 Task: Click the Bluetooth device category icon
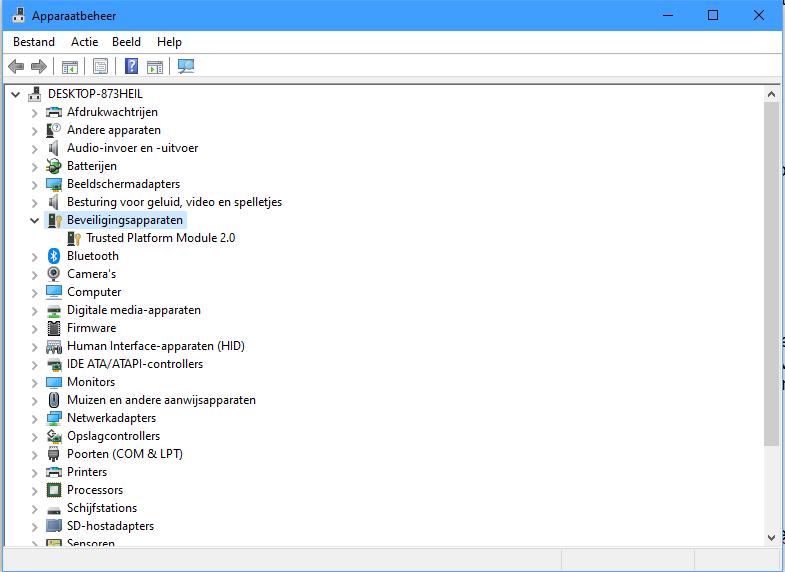click(x=54, y=256)
